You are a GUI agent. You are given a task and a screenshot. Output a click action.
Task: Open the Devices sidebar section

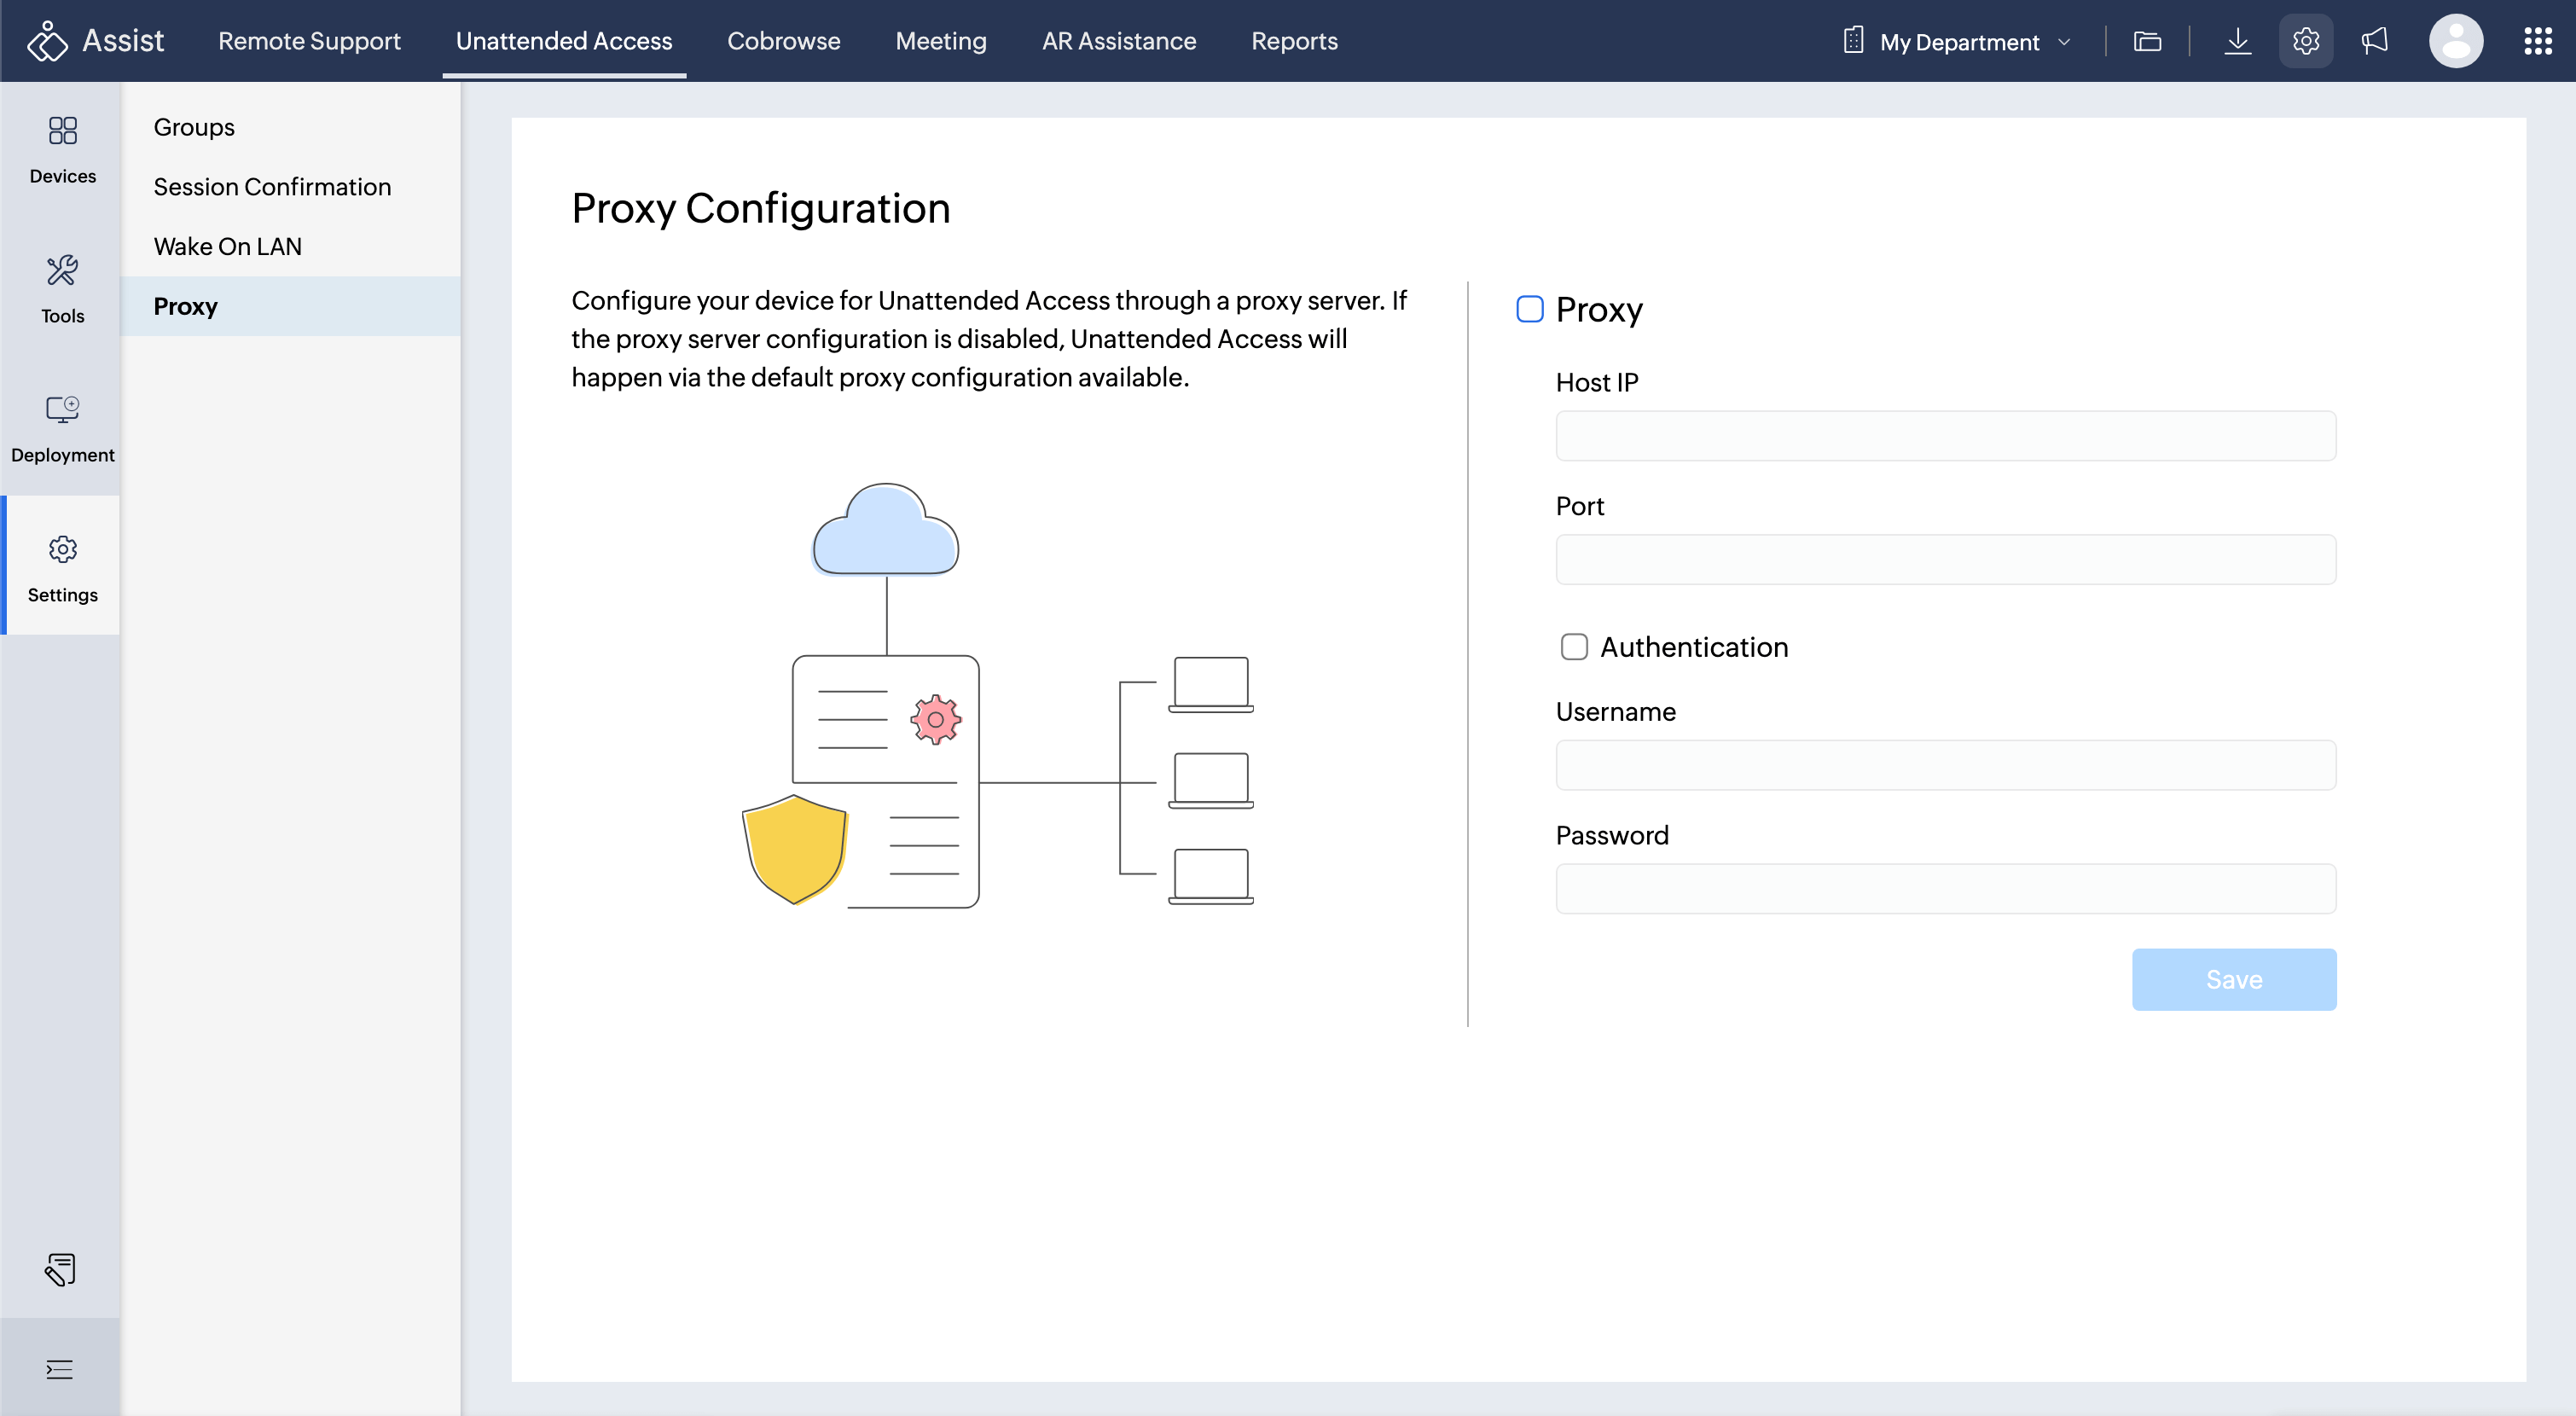pyautogui.click(x=62, y=150)
